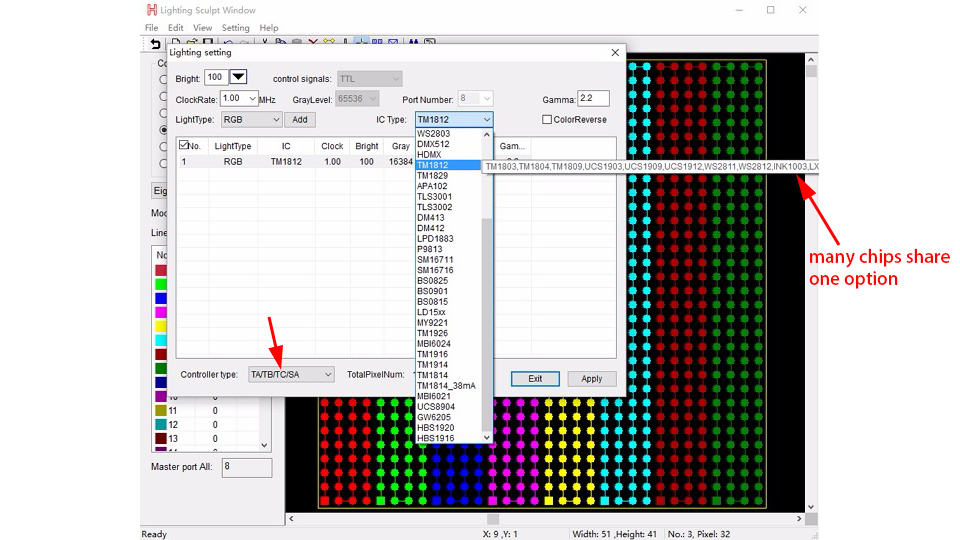Select the filled radio button on left panel

pyautogui.click(x=163, y=130)
